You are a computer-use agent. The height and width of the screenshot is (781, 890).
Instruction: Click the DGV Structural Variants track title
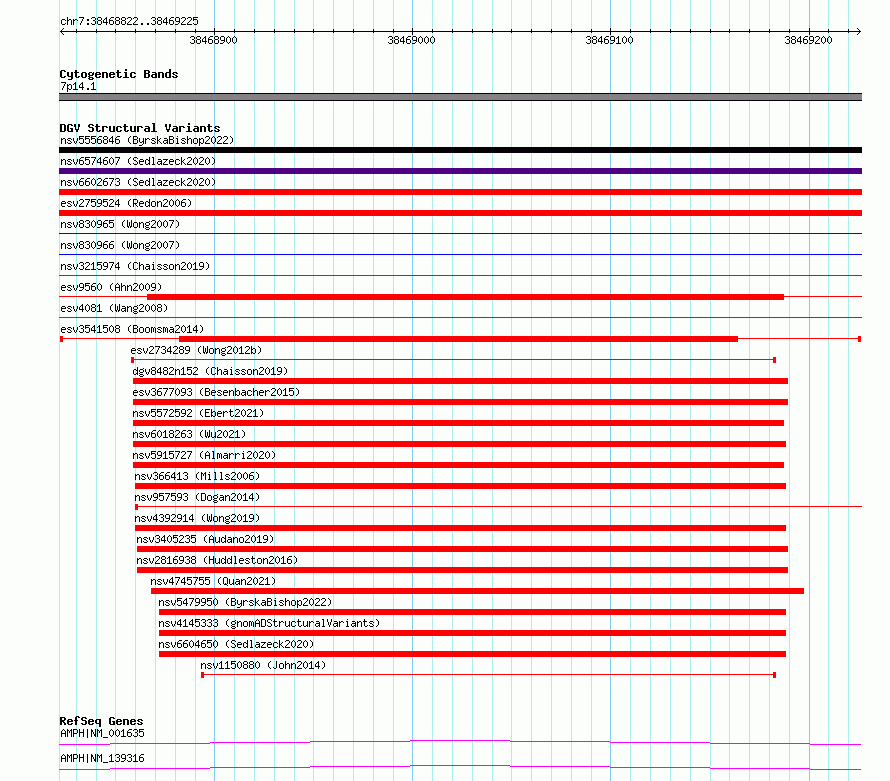point(140,128)
